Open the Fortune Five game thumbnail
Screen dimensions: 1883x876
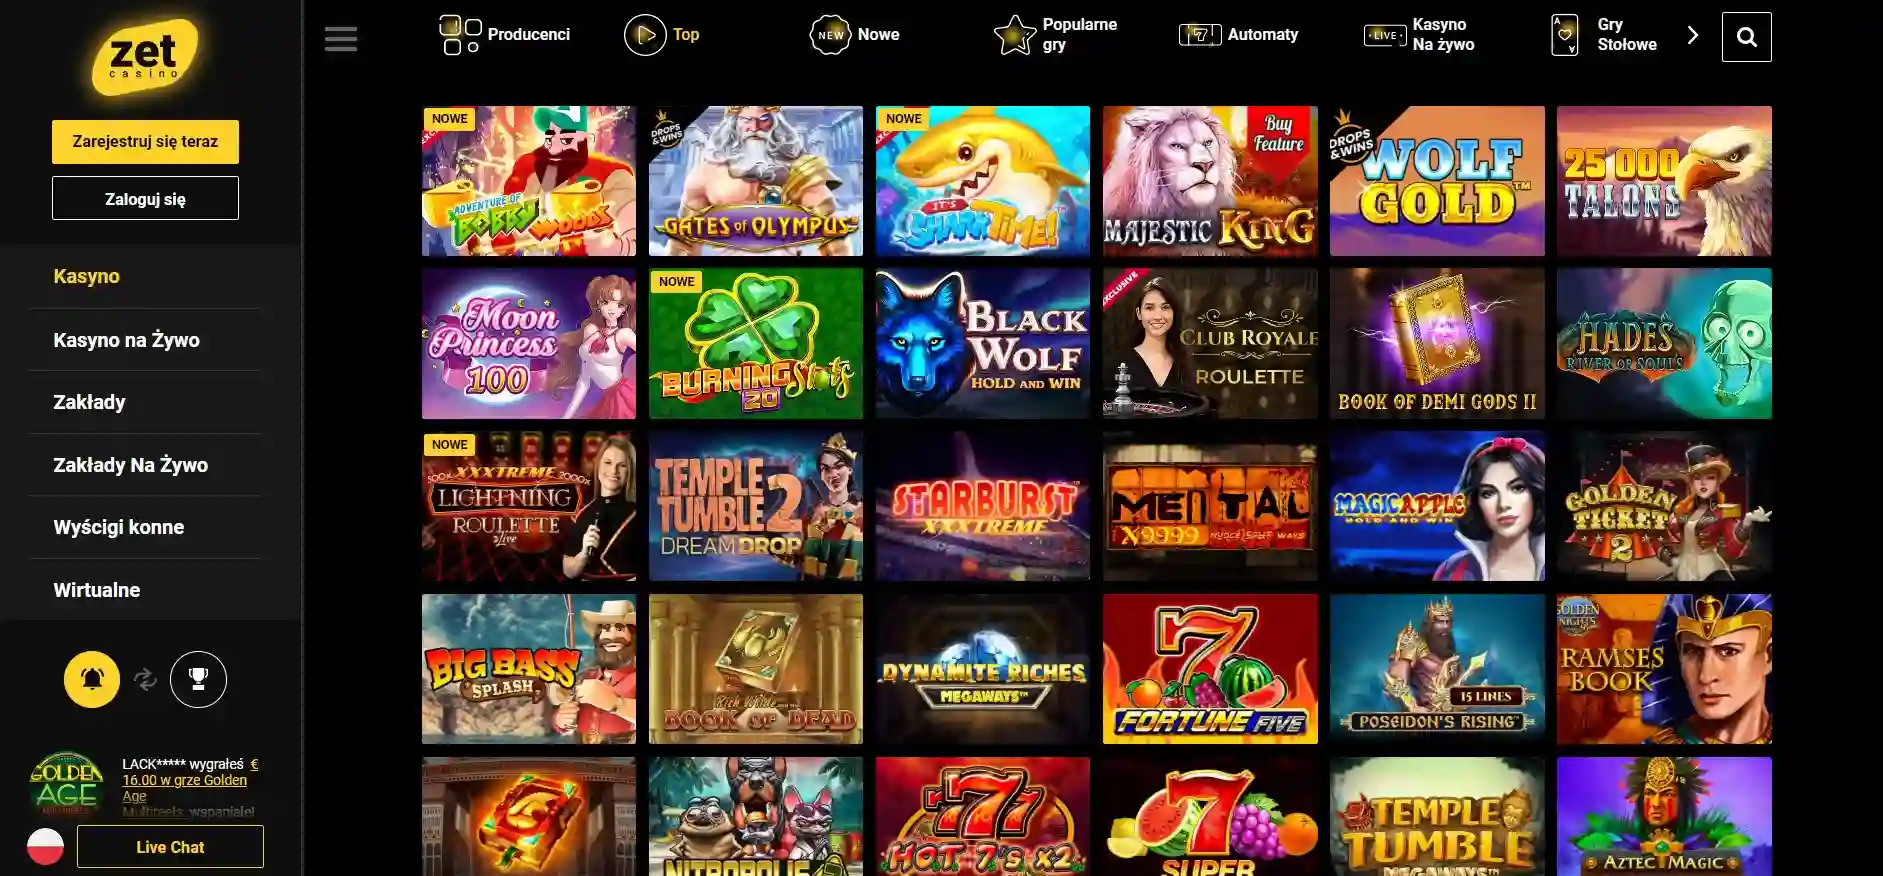click(x=1210, y=669)
